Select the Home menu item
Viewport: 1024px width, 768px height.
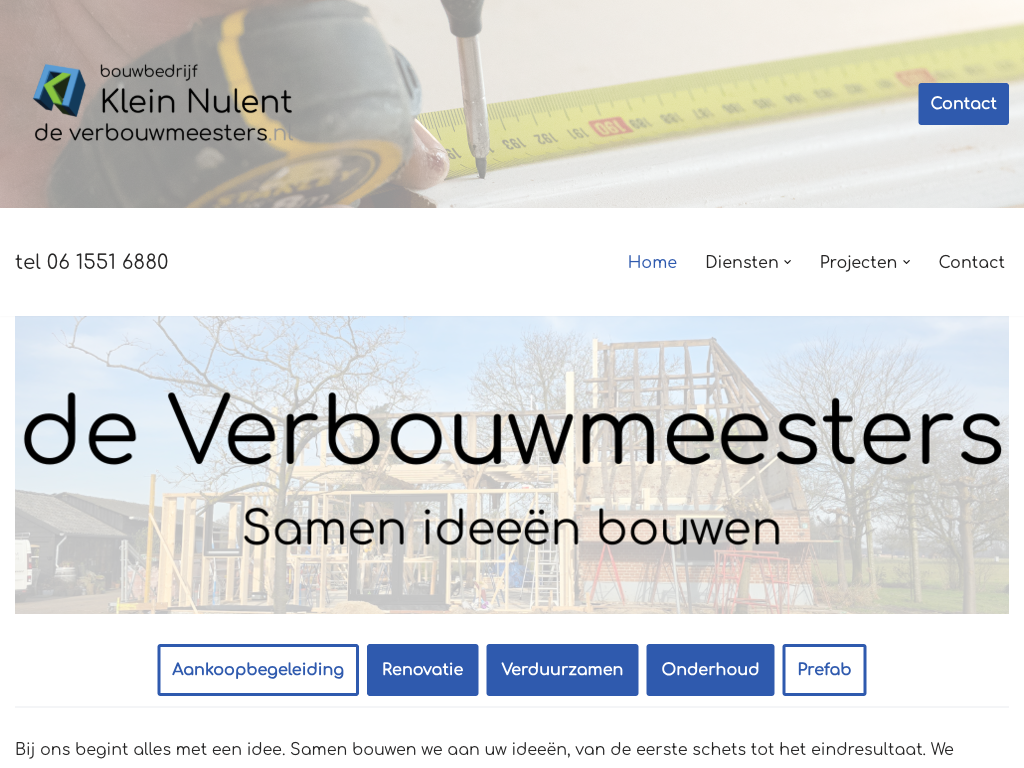[x=652, y=262]
